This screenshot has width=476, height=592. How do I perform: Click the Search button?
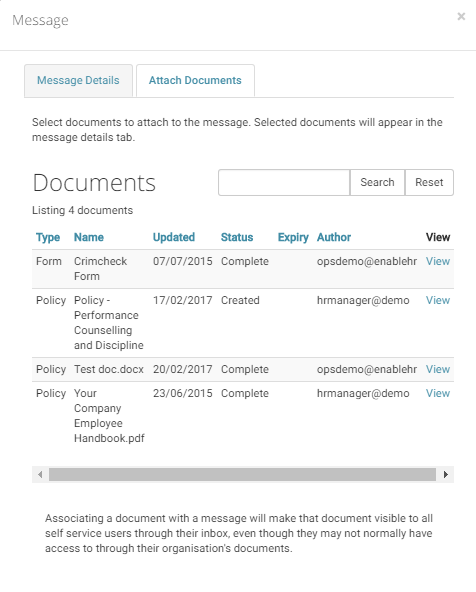377,182
